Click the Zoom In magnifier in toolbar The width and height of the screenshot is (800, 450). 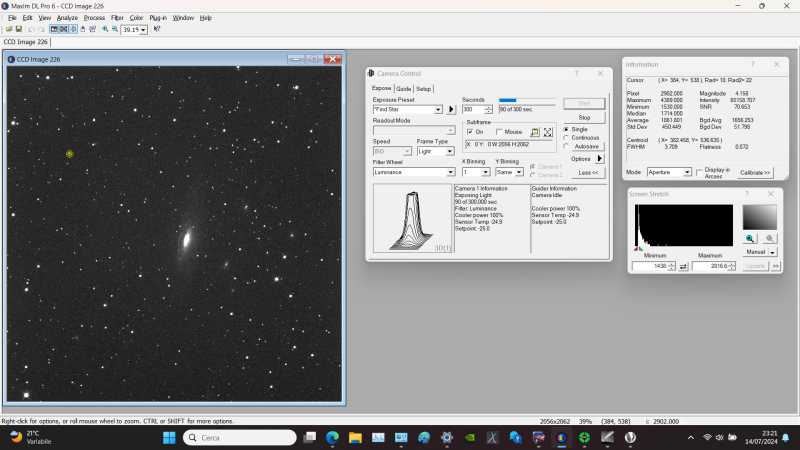tap(105, 29)
